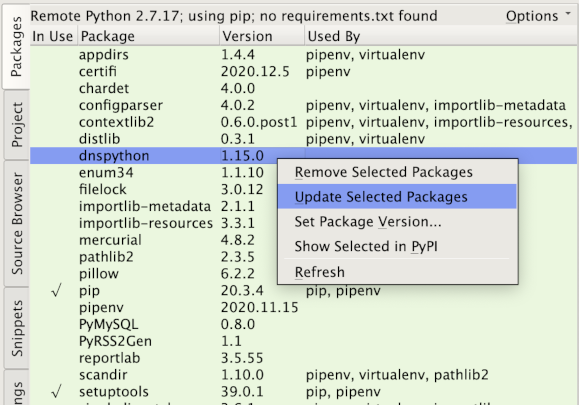Click 'pipenv, virtualenv, pathlib2' used-by for scandir
Screen dimensions: 579x405
pos(397,375)
